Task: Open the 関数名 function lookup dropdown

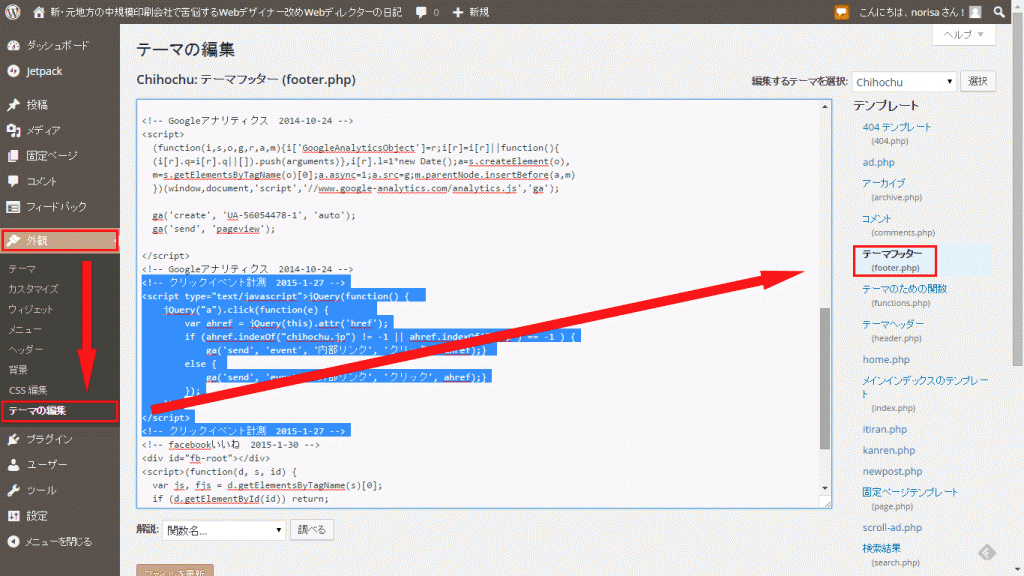Action: (x=223, y=530)
